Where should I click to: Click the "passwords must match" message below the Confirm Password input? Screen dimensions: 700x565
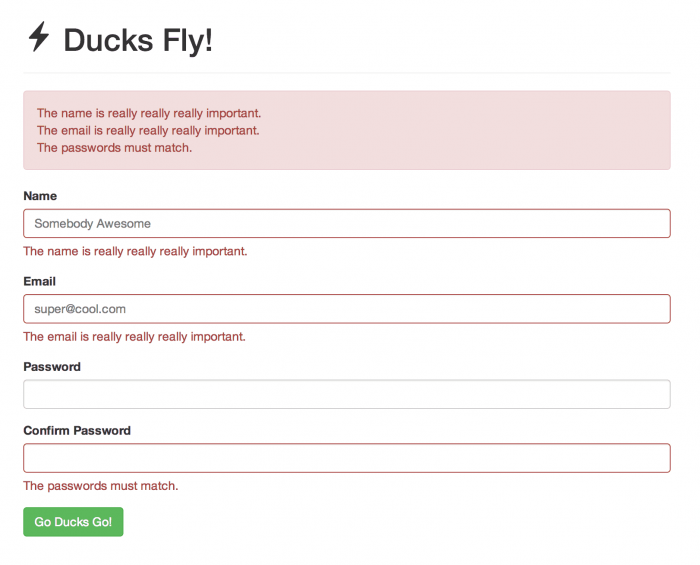pyautogui.click(x=100, y=486)
